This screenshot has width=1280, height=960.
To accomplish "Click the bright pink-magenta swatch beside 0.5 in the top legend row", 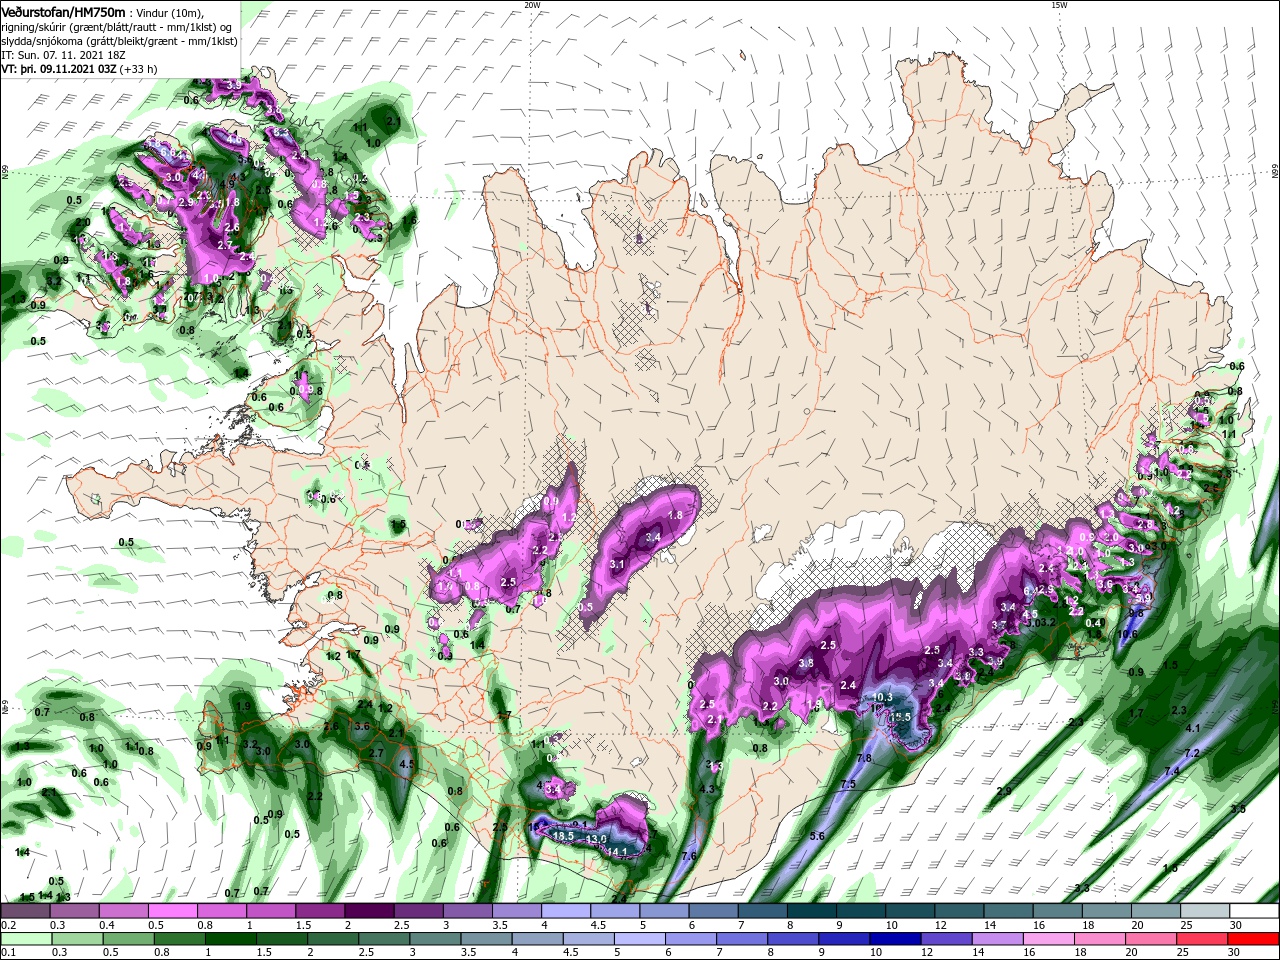I will [x=172, y=911].
